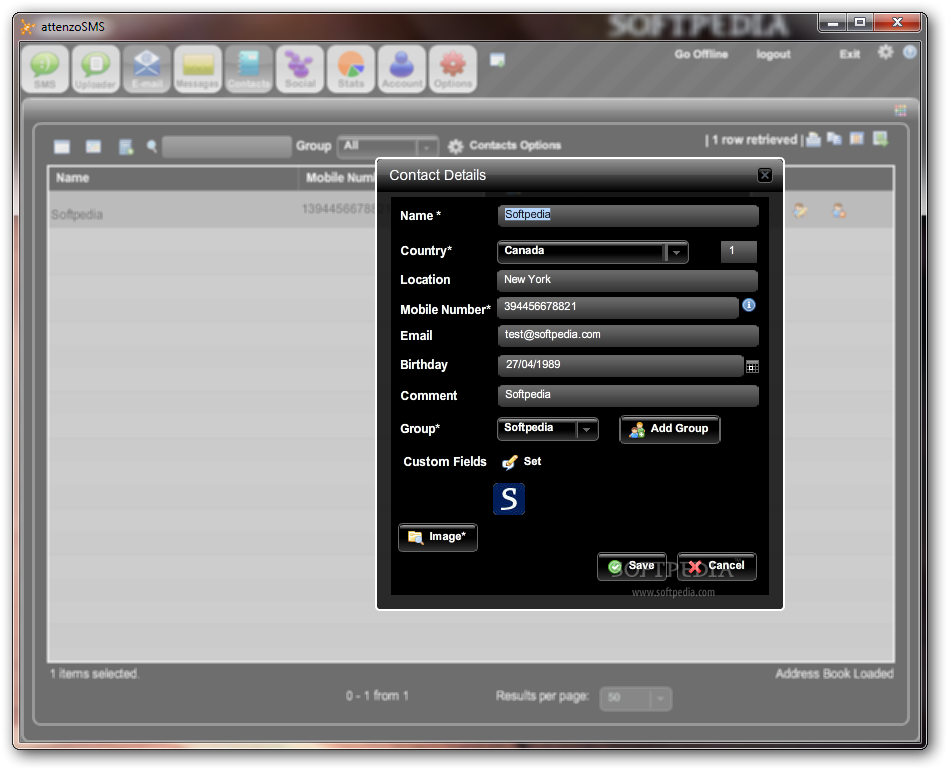This screenshot has height=770, width=948.
Task: Click the search magnifier icon in contacts toolbar
Action: (x=152, y=146)
